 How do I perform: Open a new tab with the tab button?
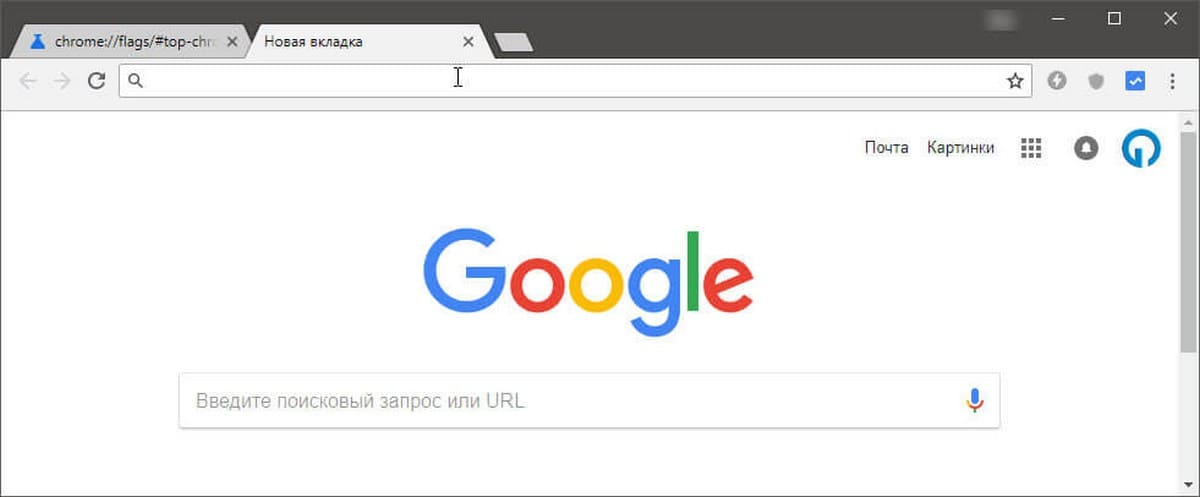pyautogui.click(x=514, y=42)
